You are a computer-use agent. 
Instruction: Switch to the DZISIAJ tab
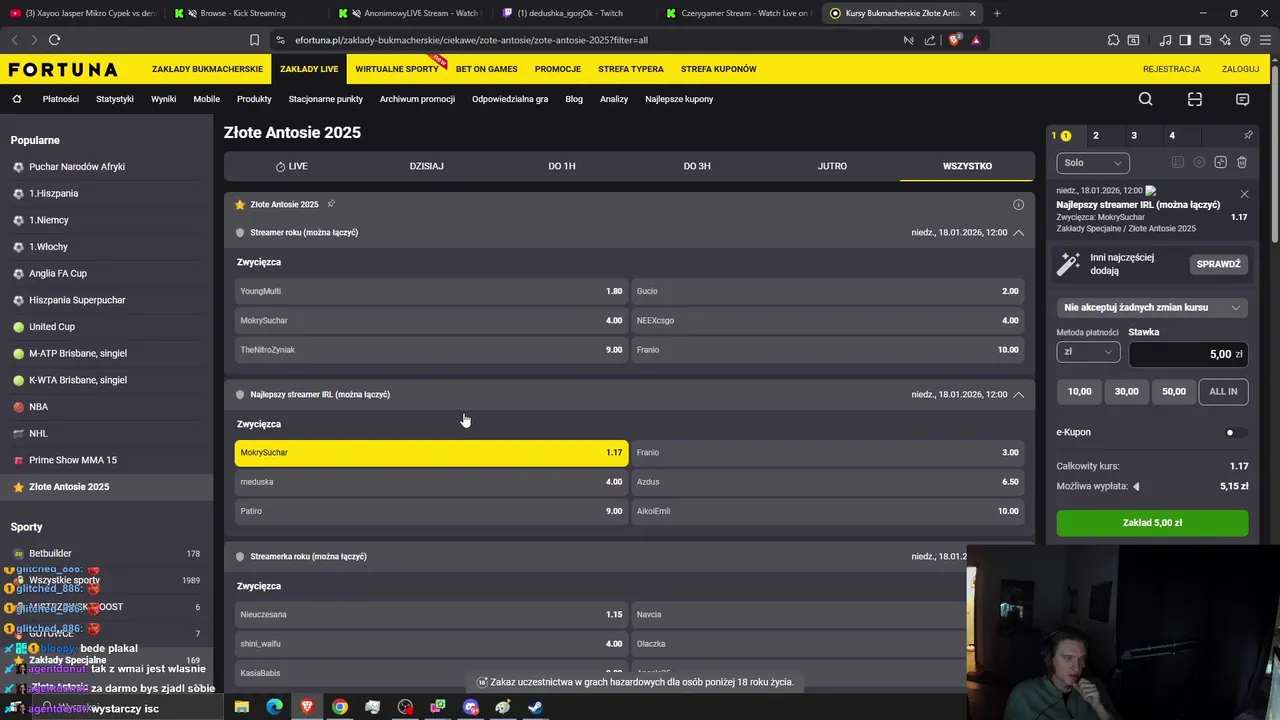(427, 166)
